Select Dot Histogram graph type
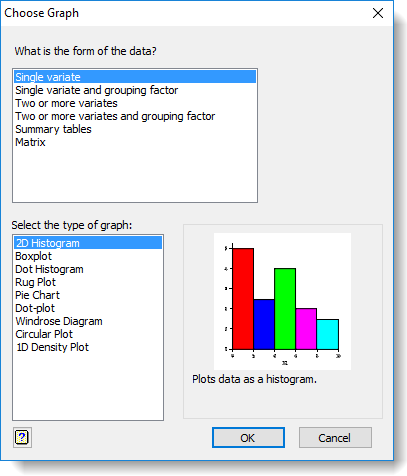This screenshot has width=407, height=476. click(88, 269)
